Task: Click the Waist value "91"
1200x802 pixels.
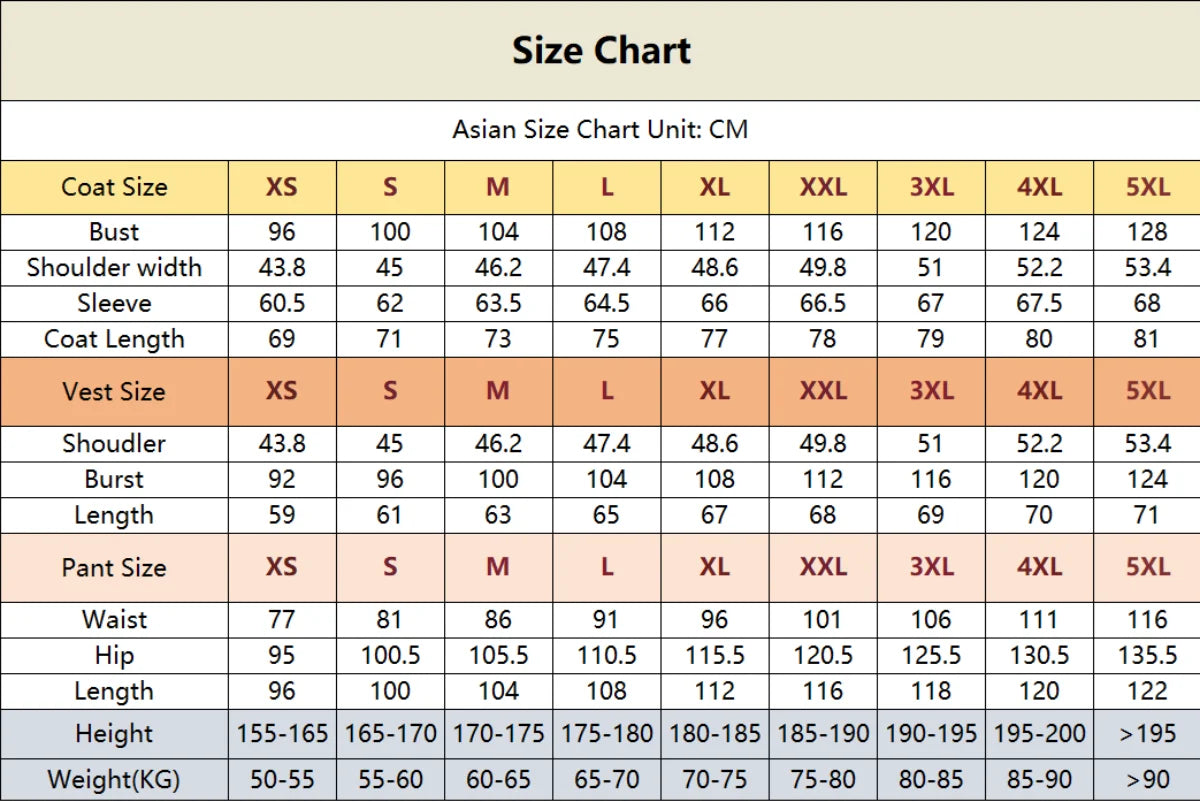Action: [x=606, y=619]
